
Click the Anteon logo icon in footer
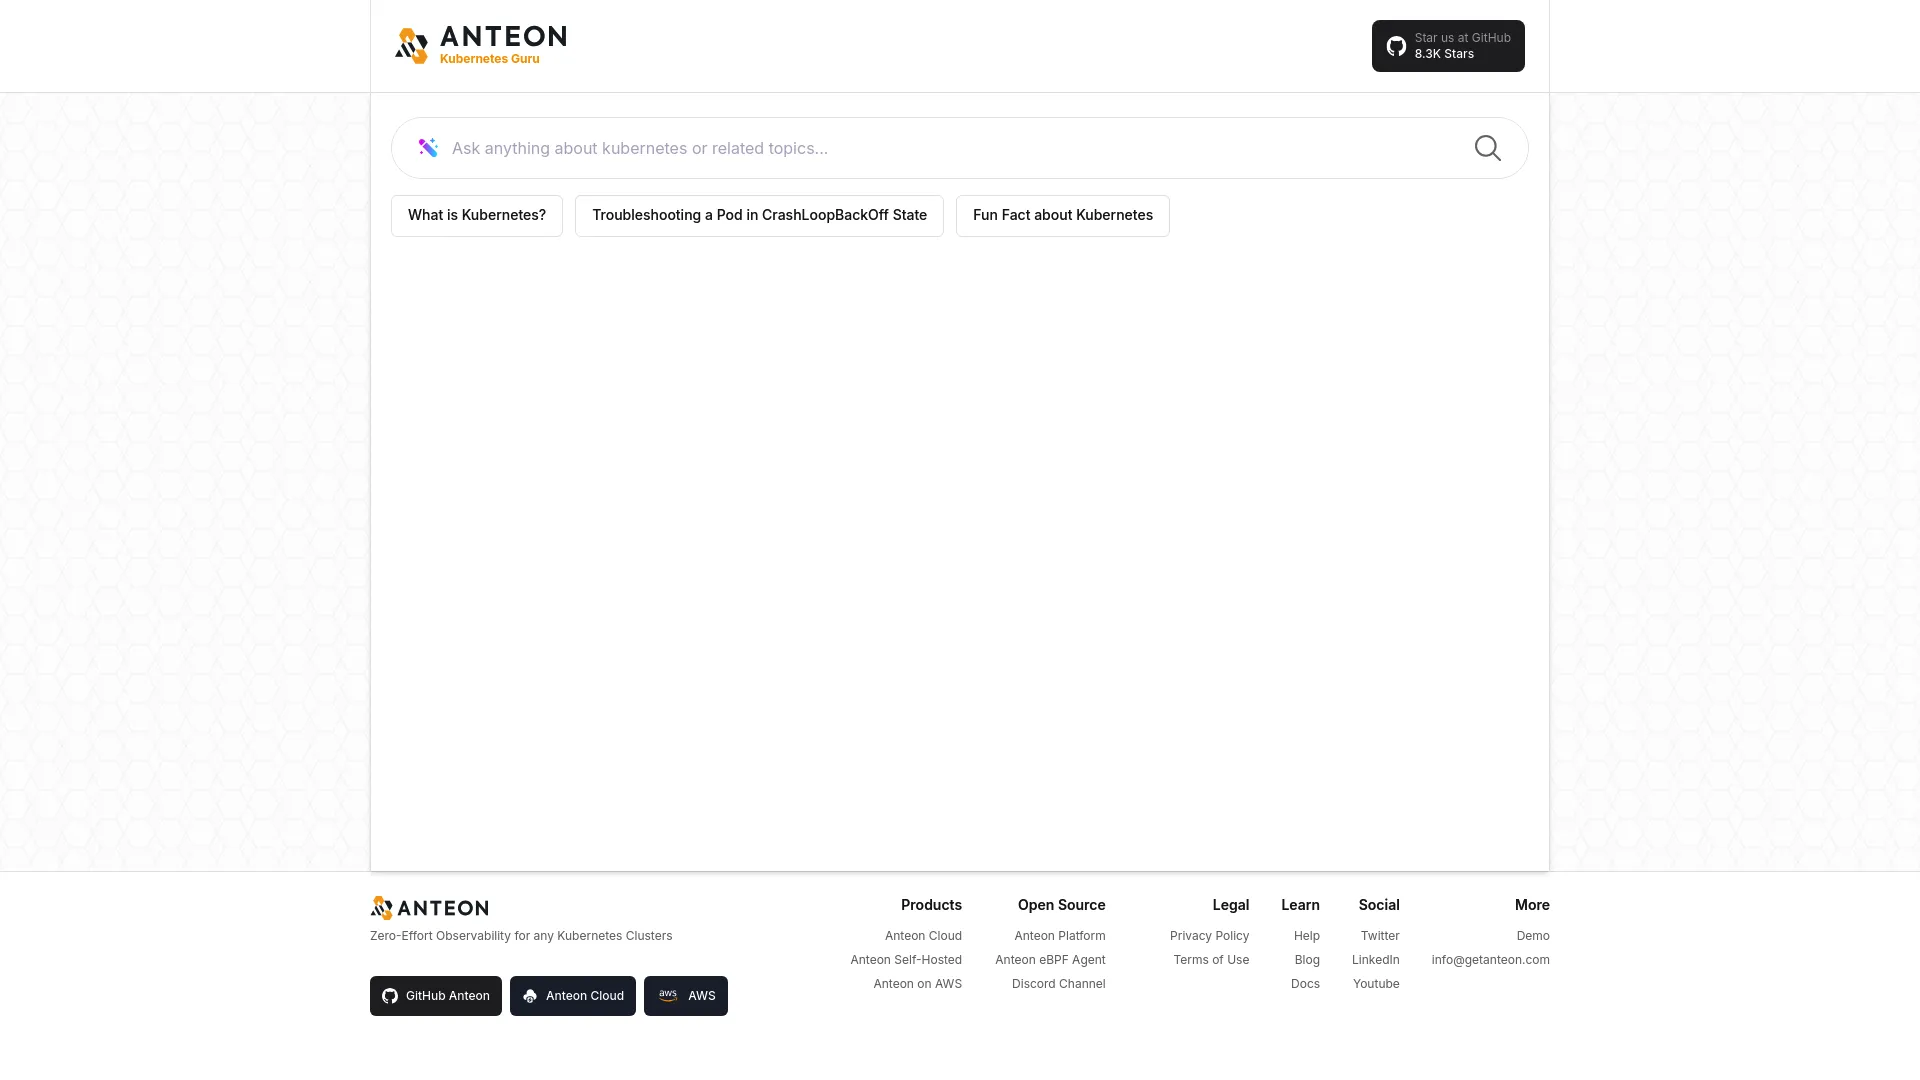coord(381,907)
